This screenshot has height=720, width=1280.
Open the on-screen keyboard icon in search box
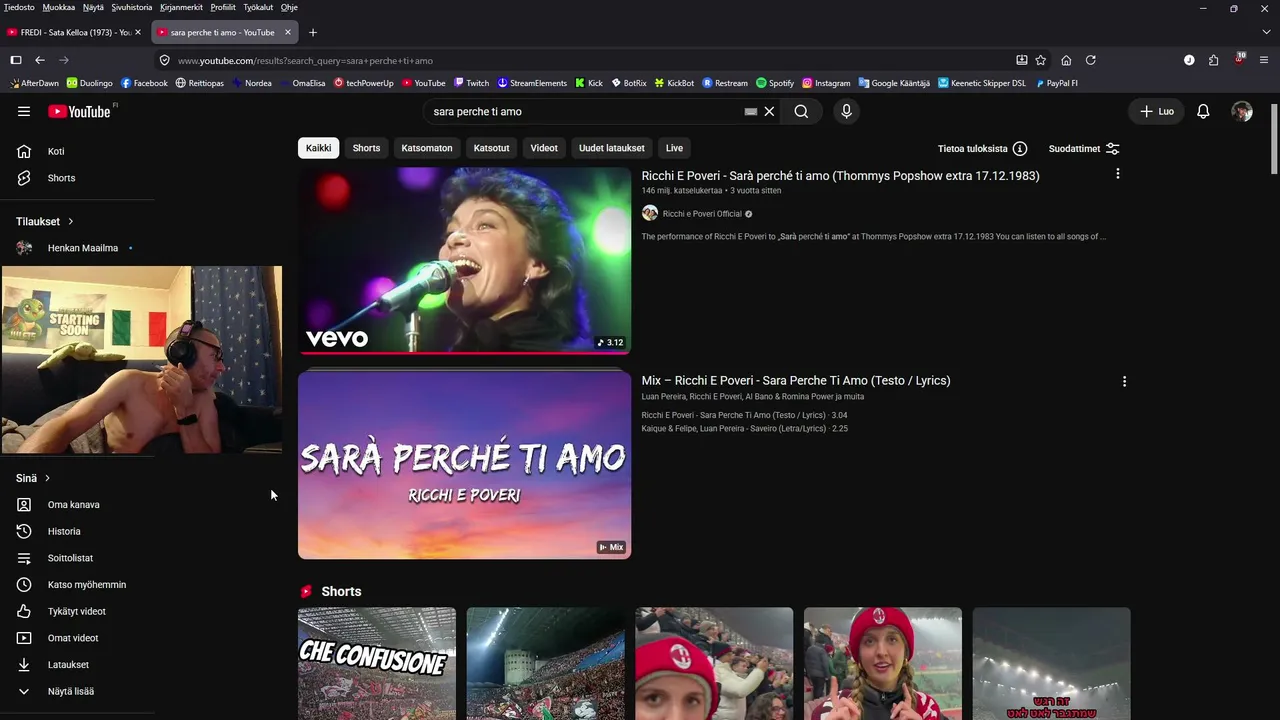[x=751, y=111]
